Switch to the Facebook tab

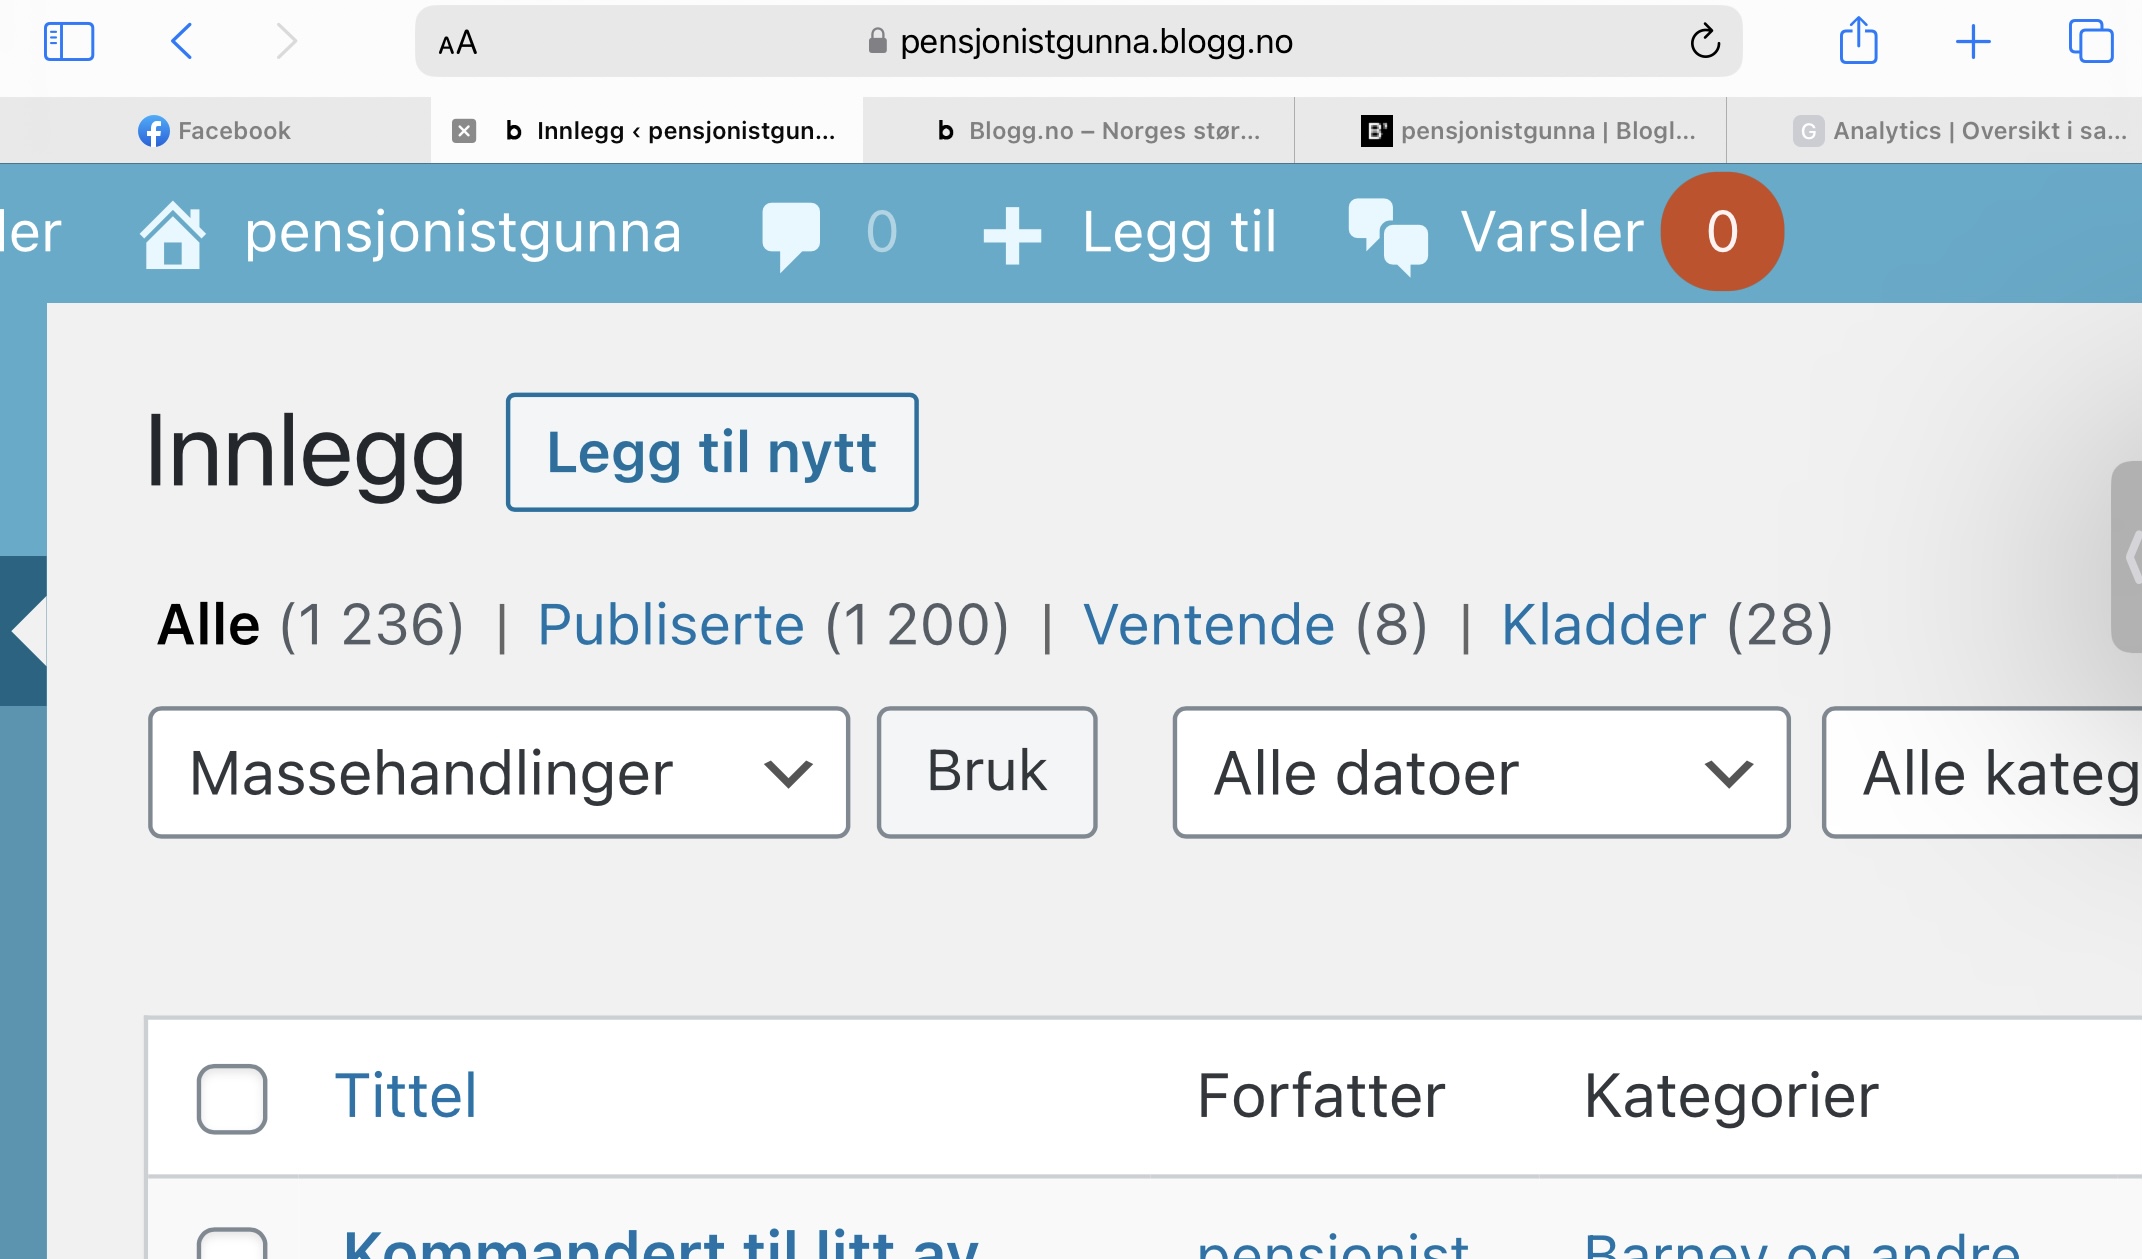coord(215,131)
